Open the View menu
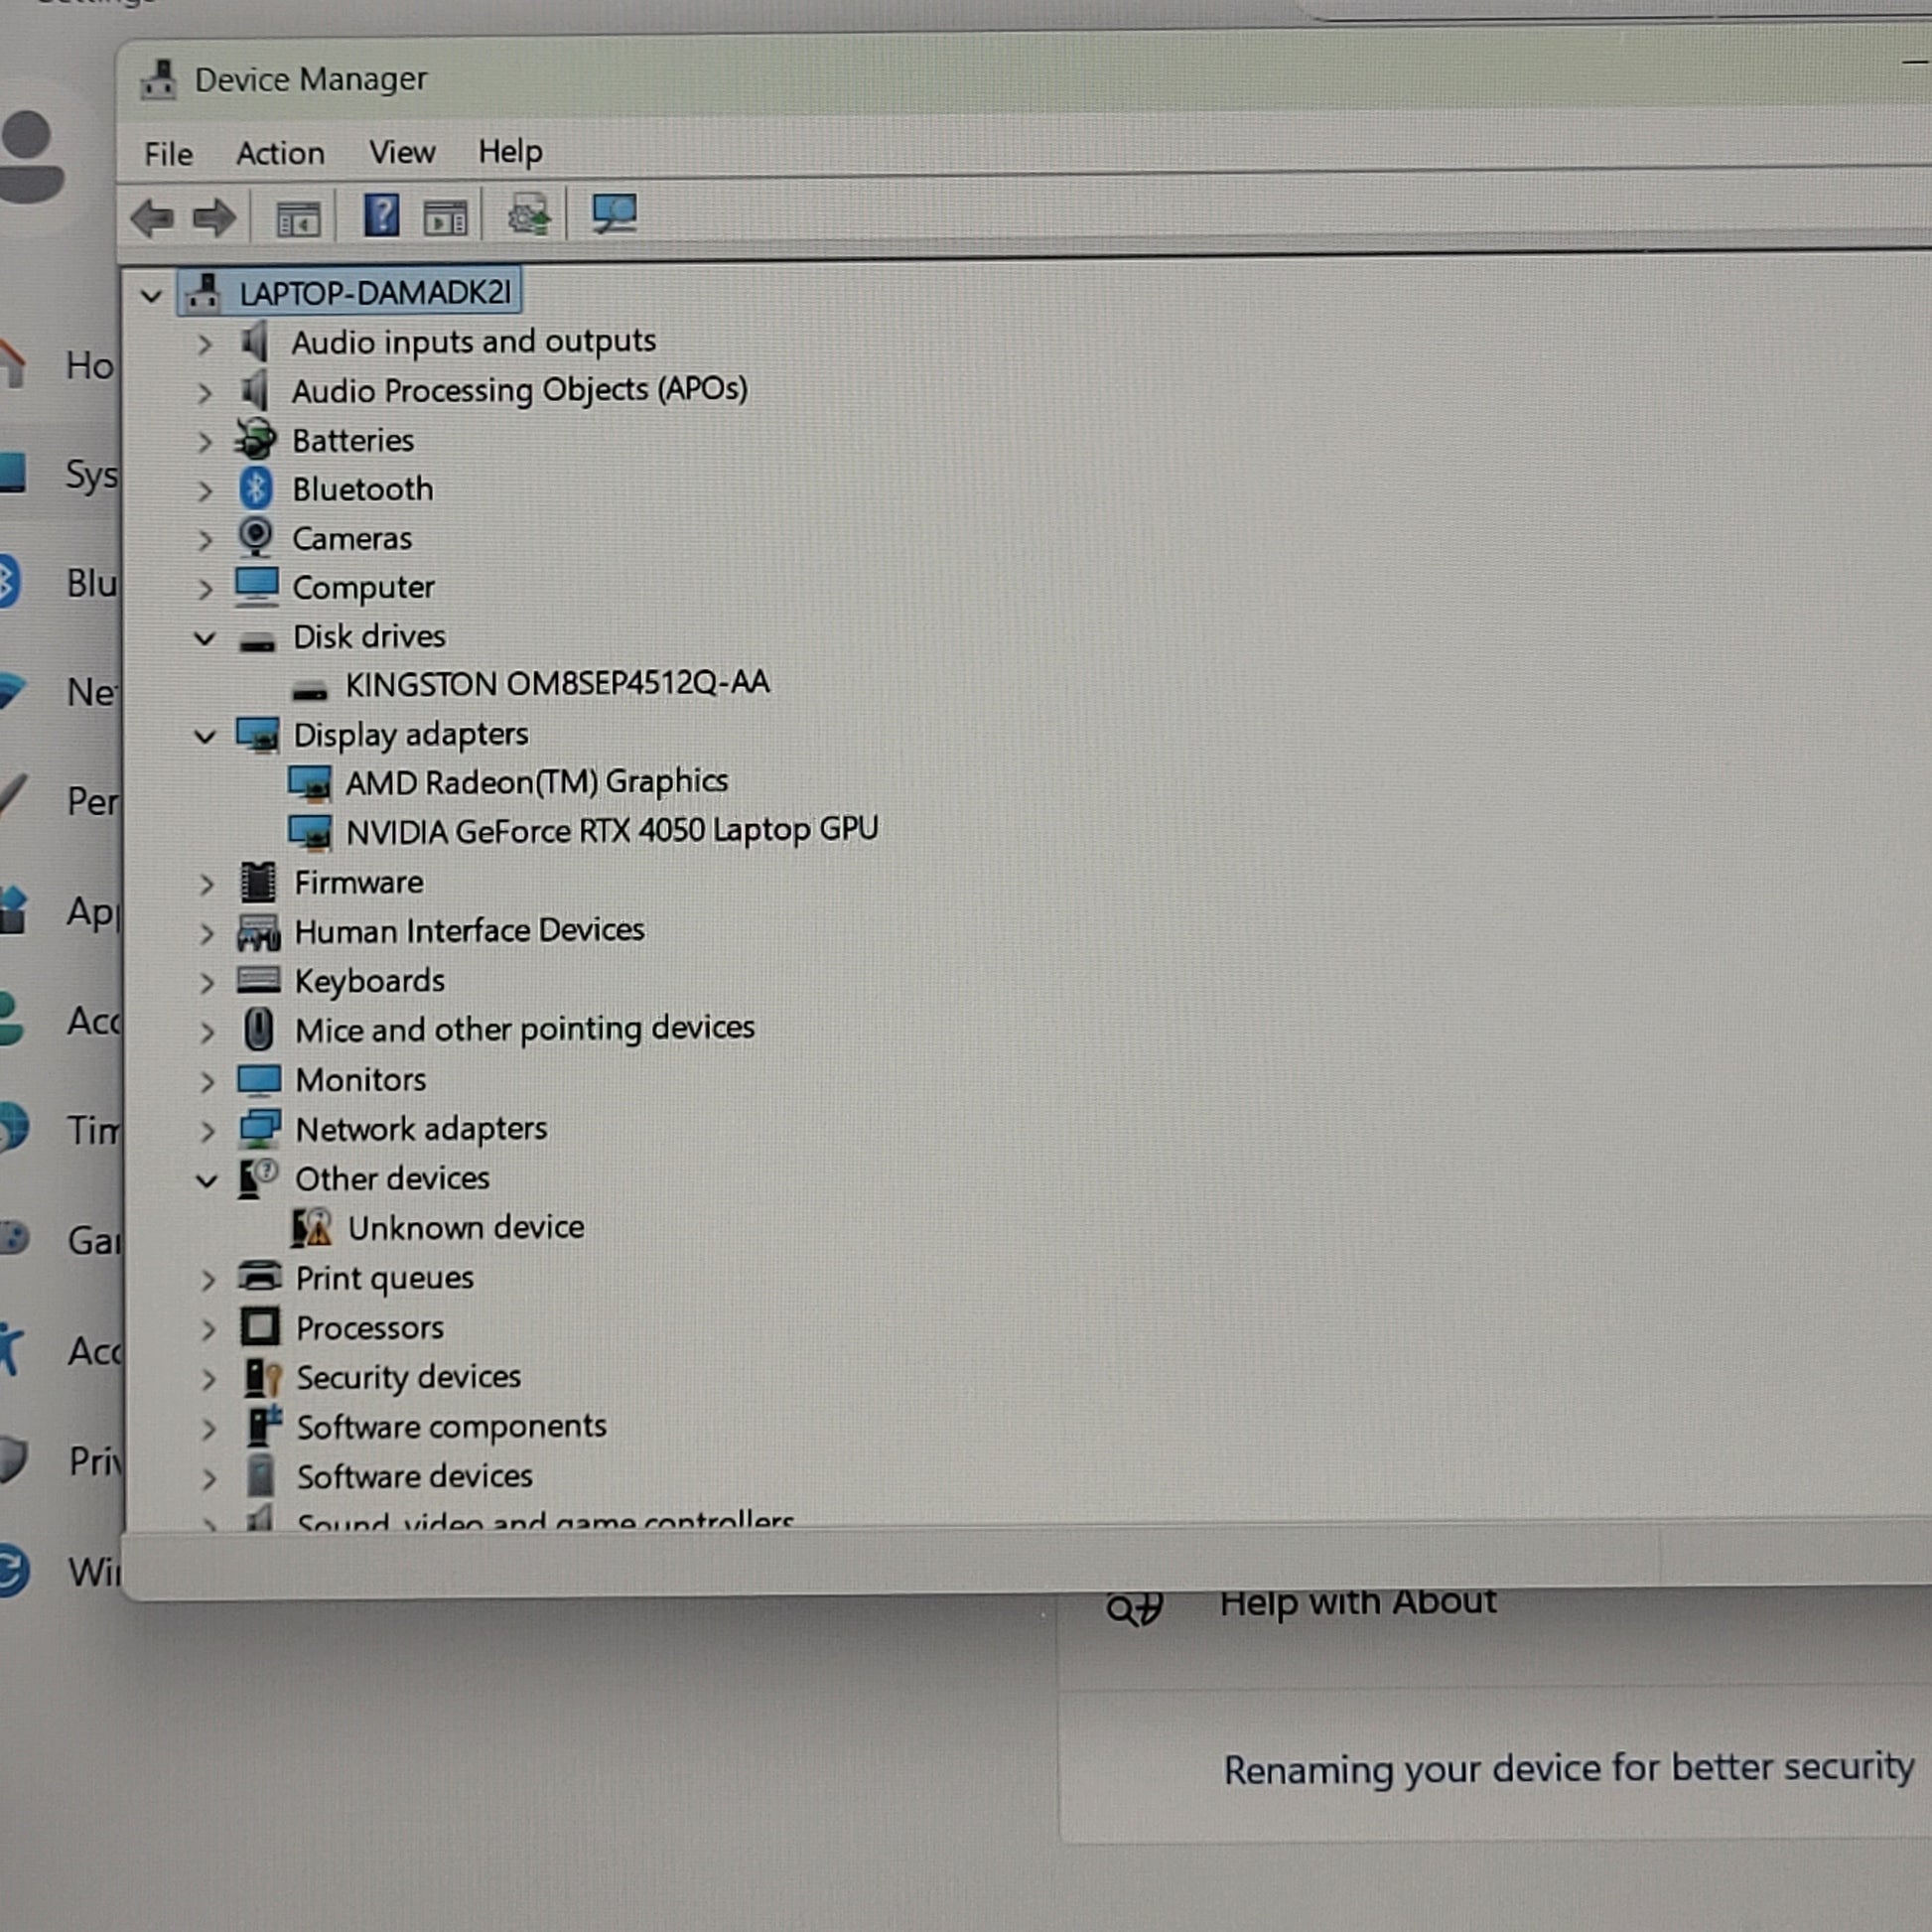Viewport: 1932px width, 1932px height. click(x=402, y=152)
